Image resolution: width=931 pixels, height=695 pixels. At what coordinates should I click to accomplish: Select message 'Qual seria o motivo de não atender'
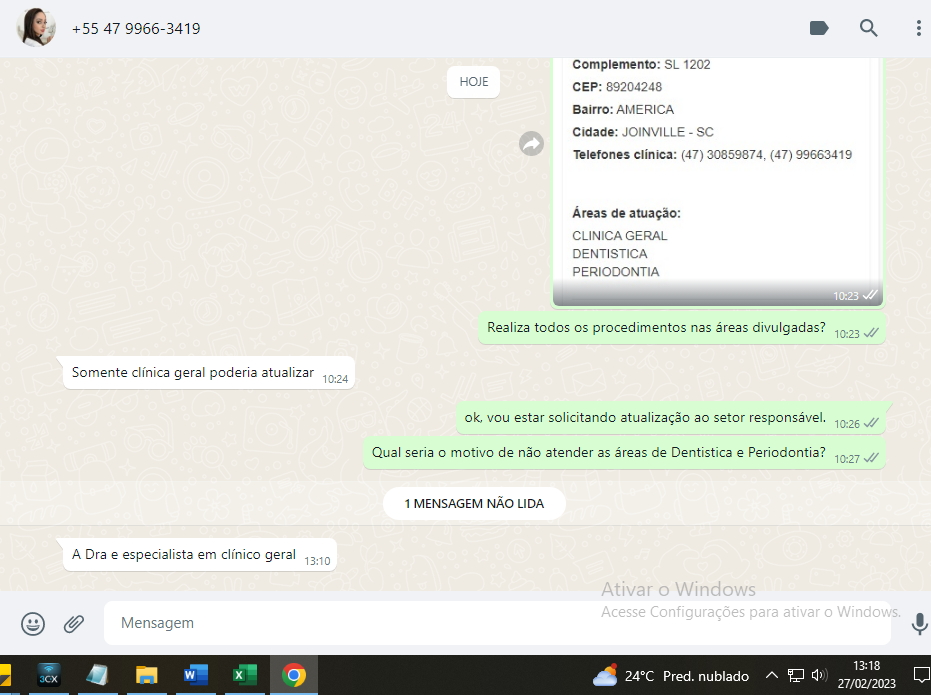click(x=625, y=453)
